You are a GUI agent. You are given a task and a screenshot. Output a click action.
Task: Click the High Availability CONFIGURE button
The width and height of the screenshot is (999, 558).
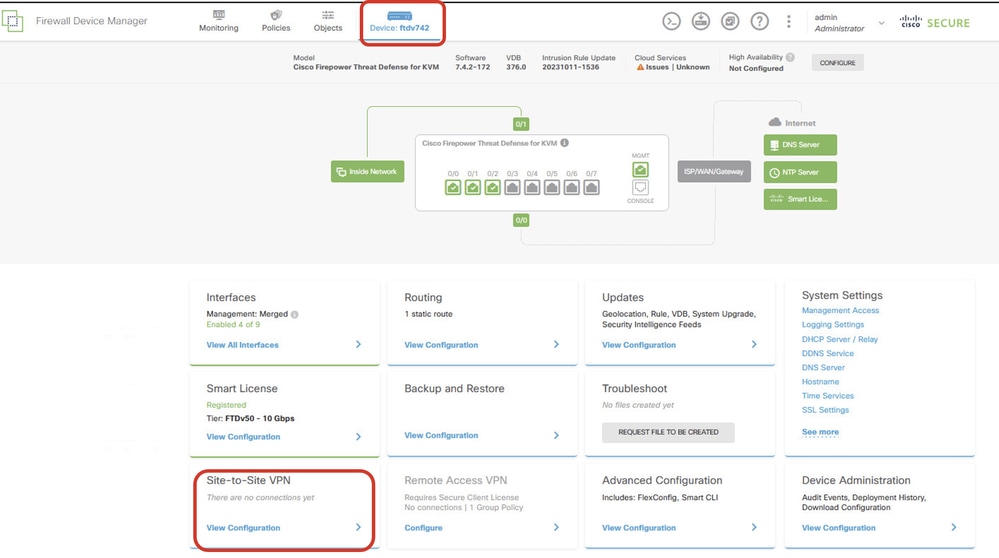click(x=837, y=62)
